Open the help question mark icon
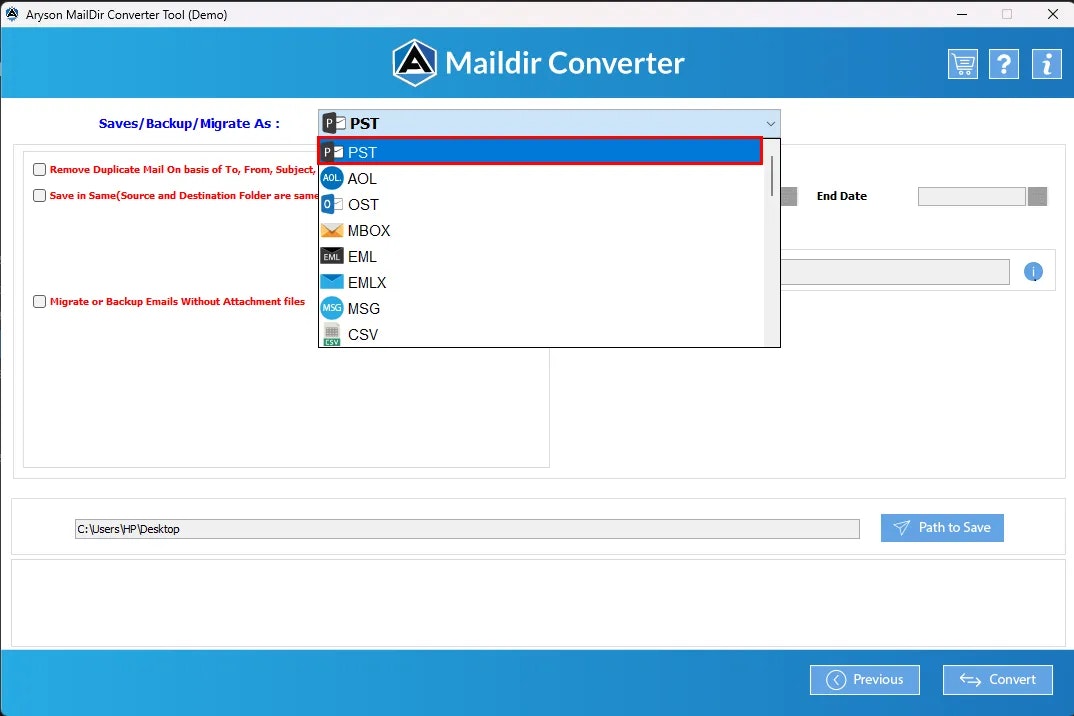The height and width of the screenshot is (716, 1074). tap(1004, 64)
